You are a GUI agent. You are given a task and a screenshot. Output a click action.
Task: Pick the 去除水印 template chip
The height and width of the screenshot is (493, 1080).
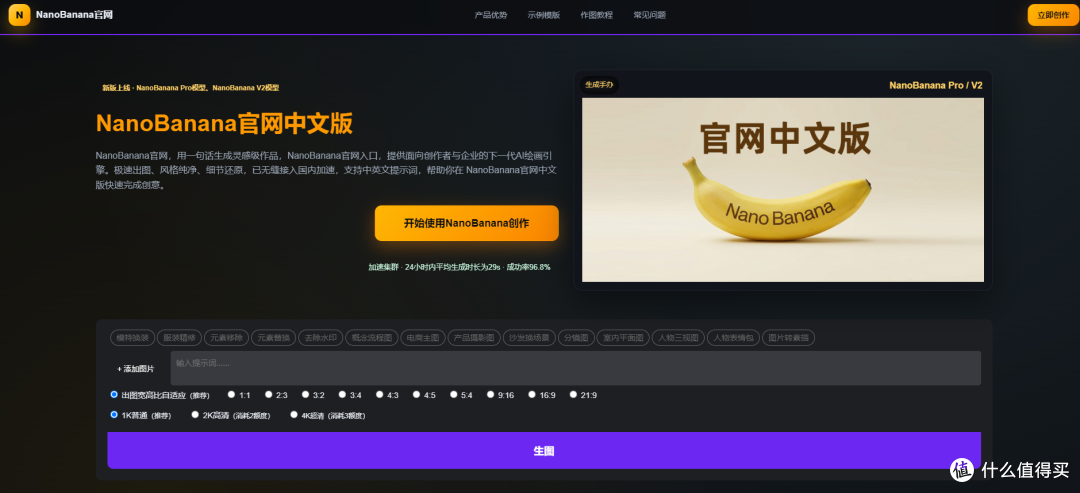(x=320, y=337)
